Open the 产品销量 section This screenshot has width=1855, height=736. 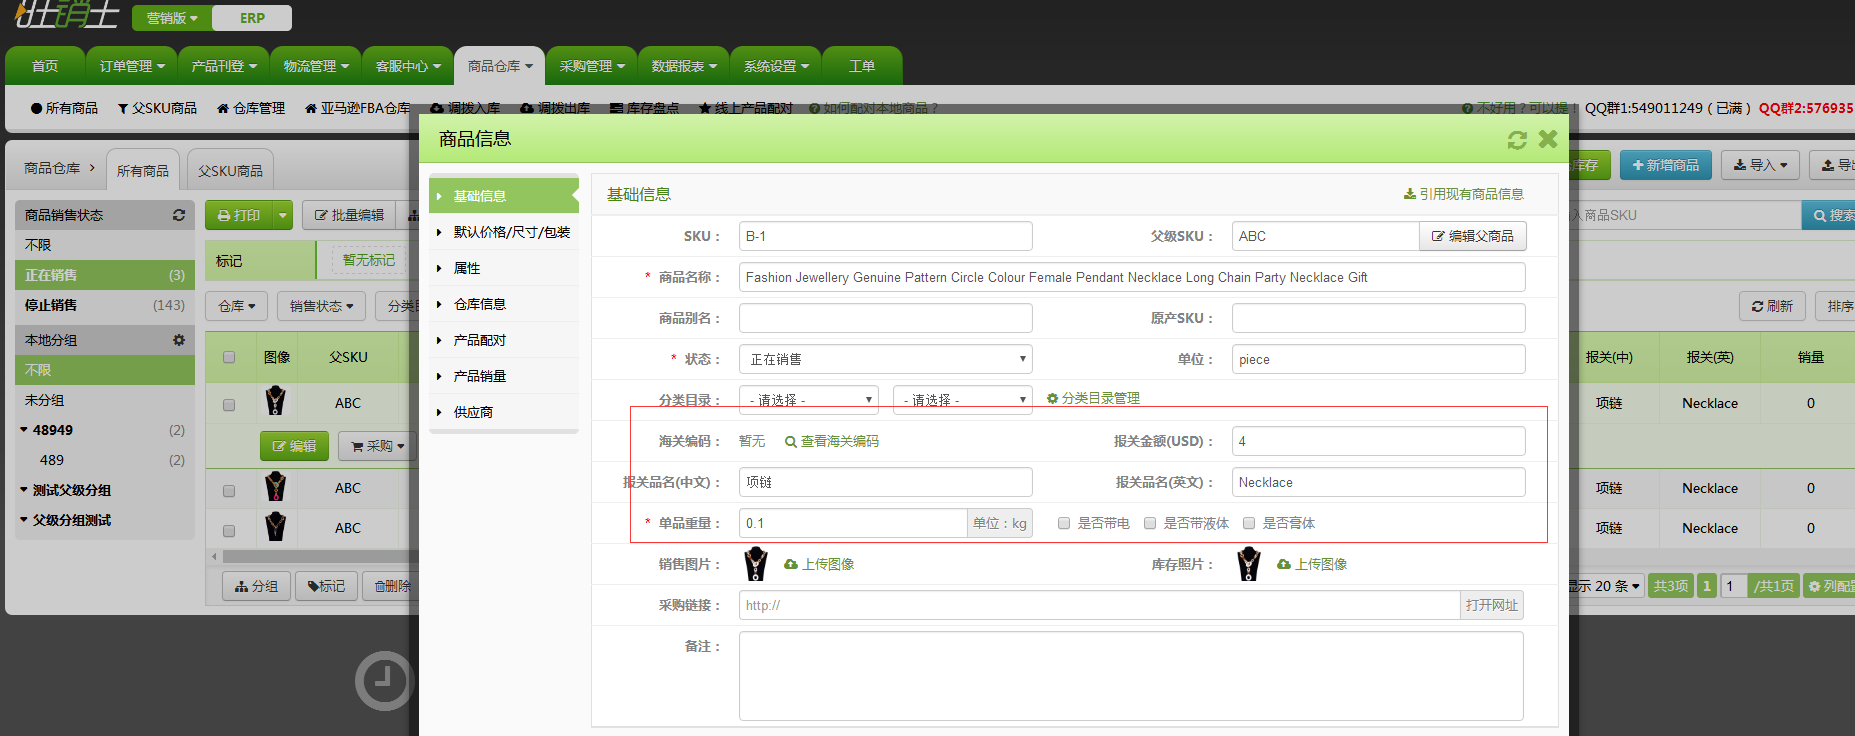pyautogui.click(x=504, y=376)
